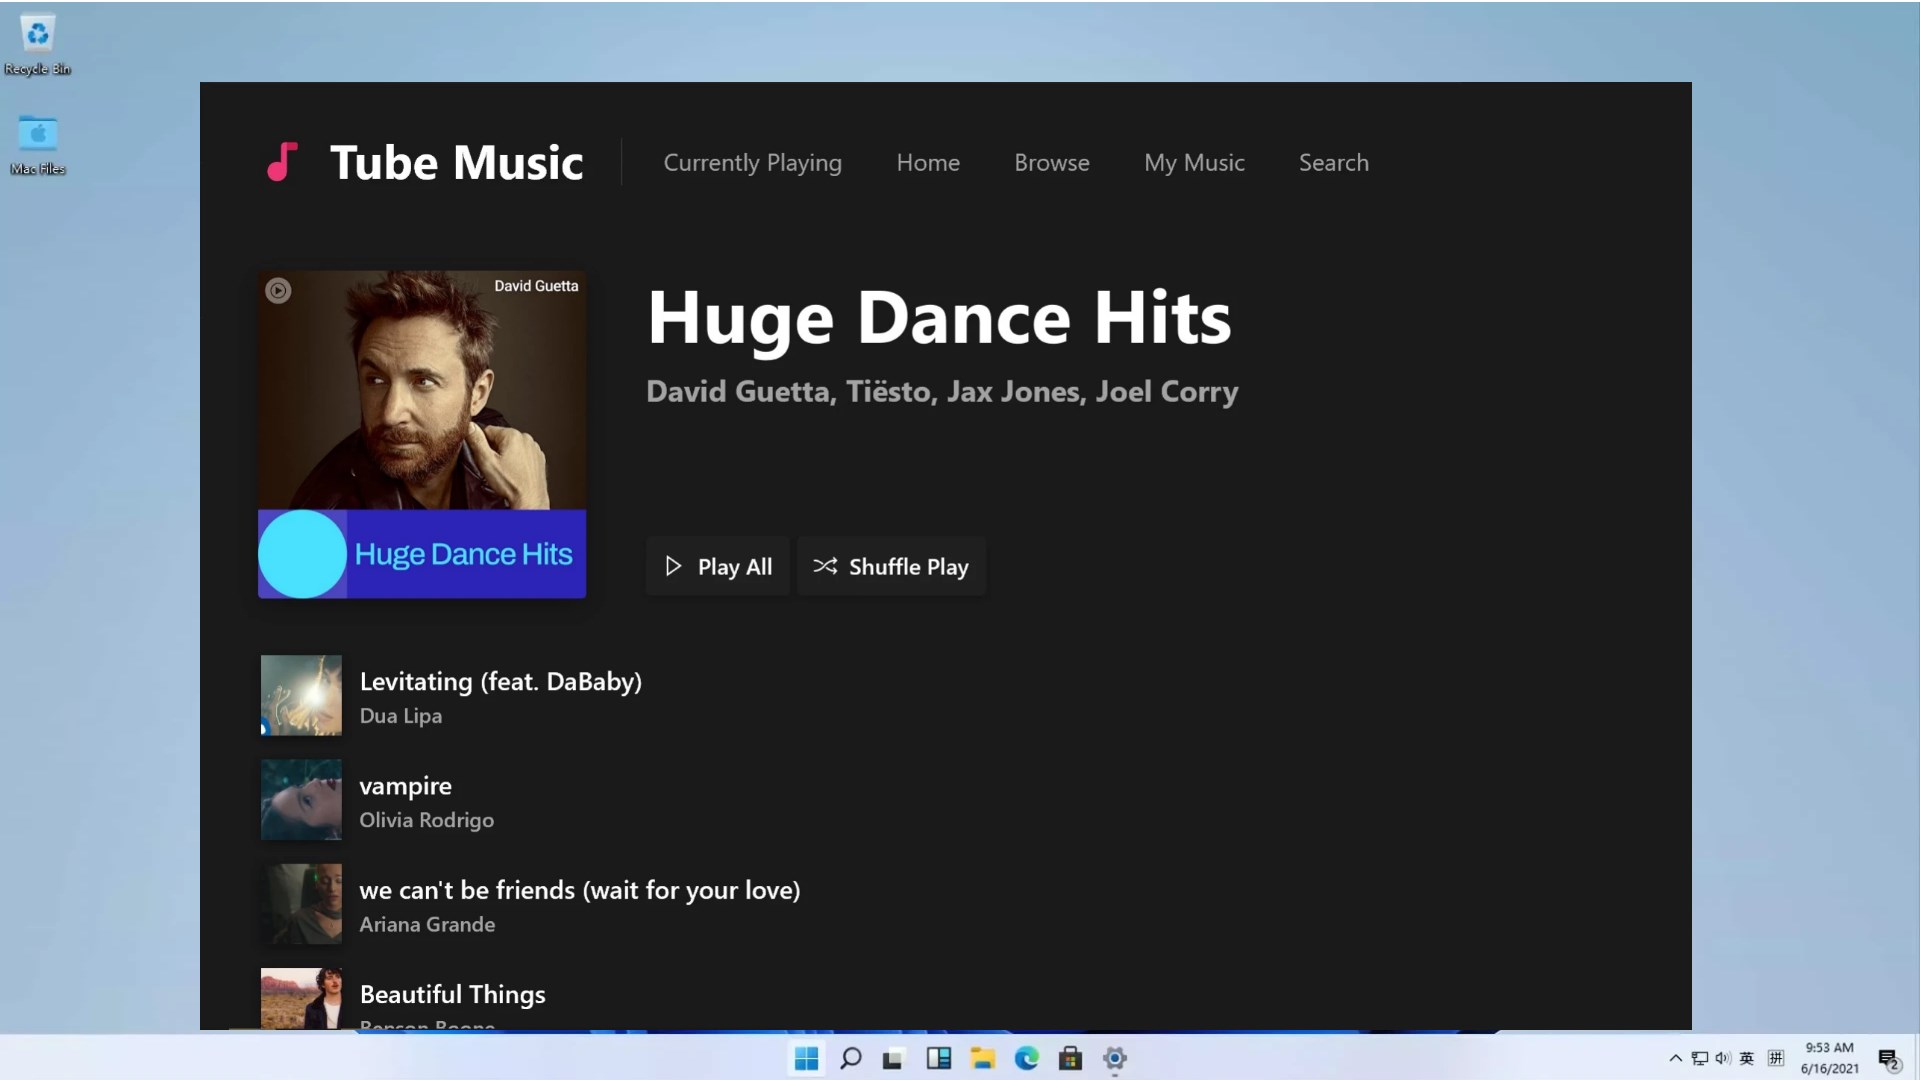This screenshot has height=1080, width=1920.
Task: Open Windows Search from the taskbar
Action: [849, 1058]
